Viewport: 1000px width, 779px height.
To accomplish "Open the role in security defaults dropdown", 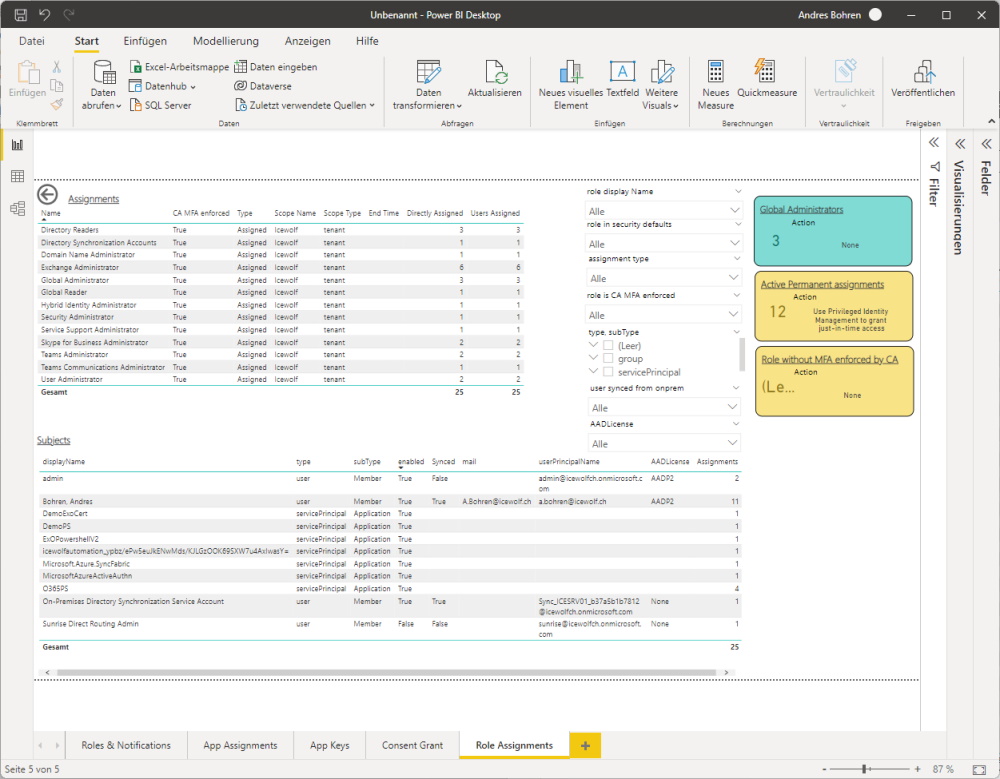I will point(664,244).
